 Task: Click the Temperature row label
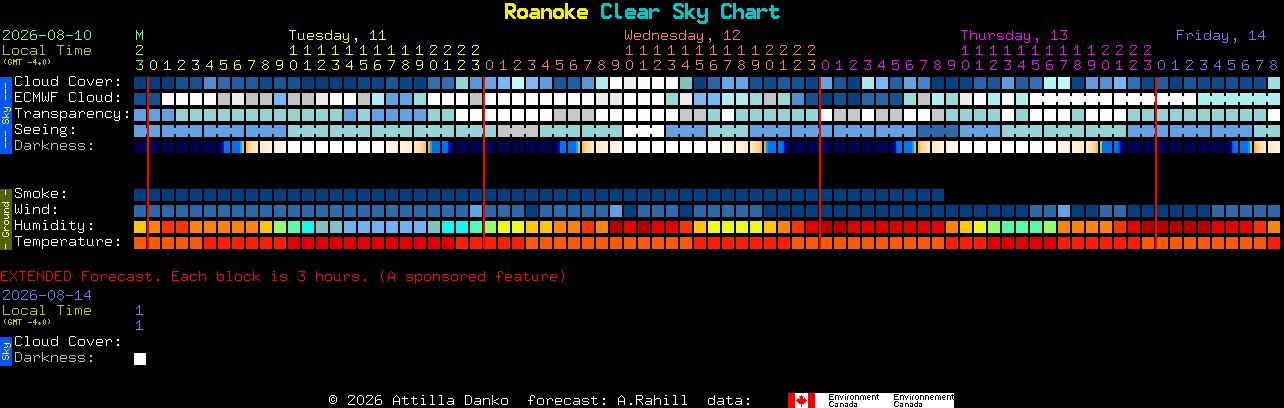click(68, 242)
